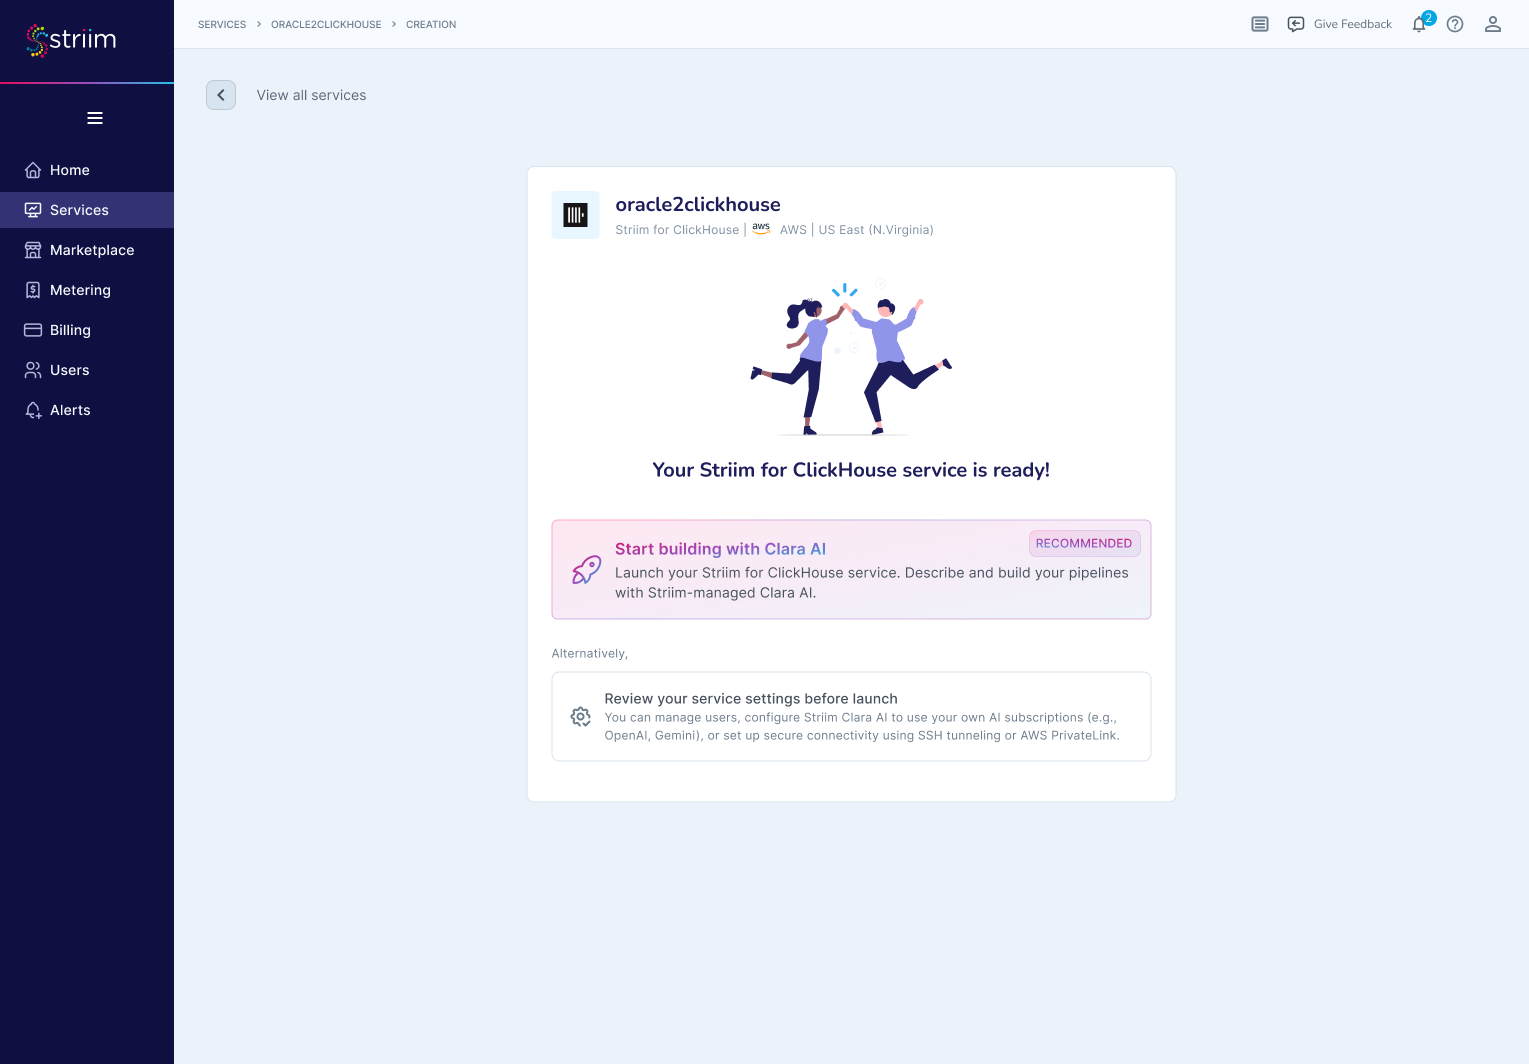Click the Marketplace storefront icon
The image size is (1529, 1064).
33,250
